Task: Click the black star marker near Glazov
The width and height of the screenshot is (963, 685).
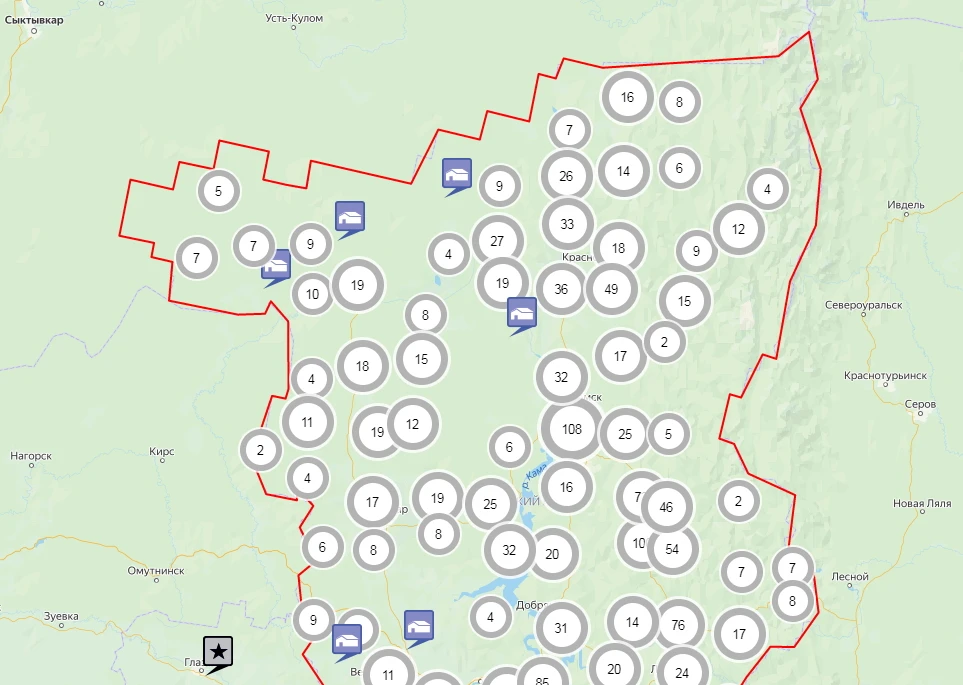Action: coord(219,652)
